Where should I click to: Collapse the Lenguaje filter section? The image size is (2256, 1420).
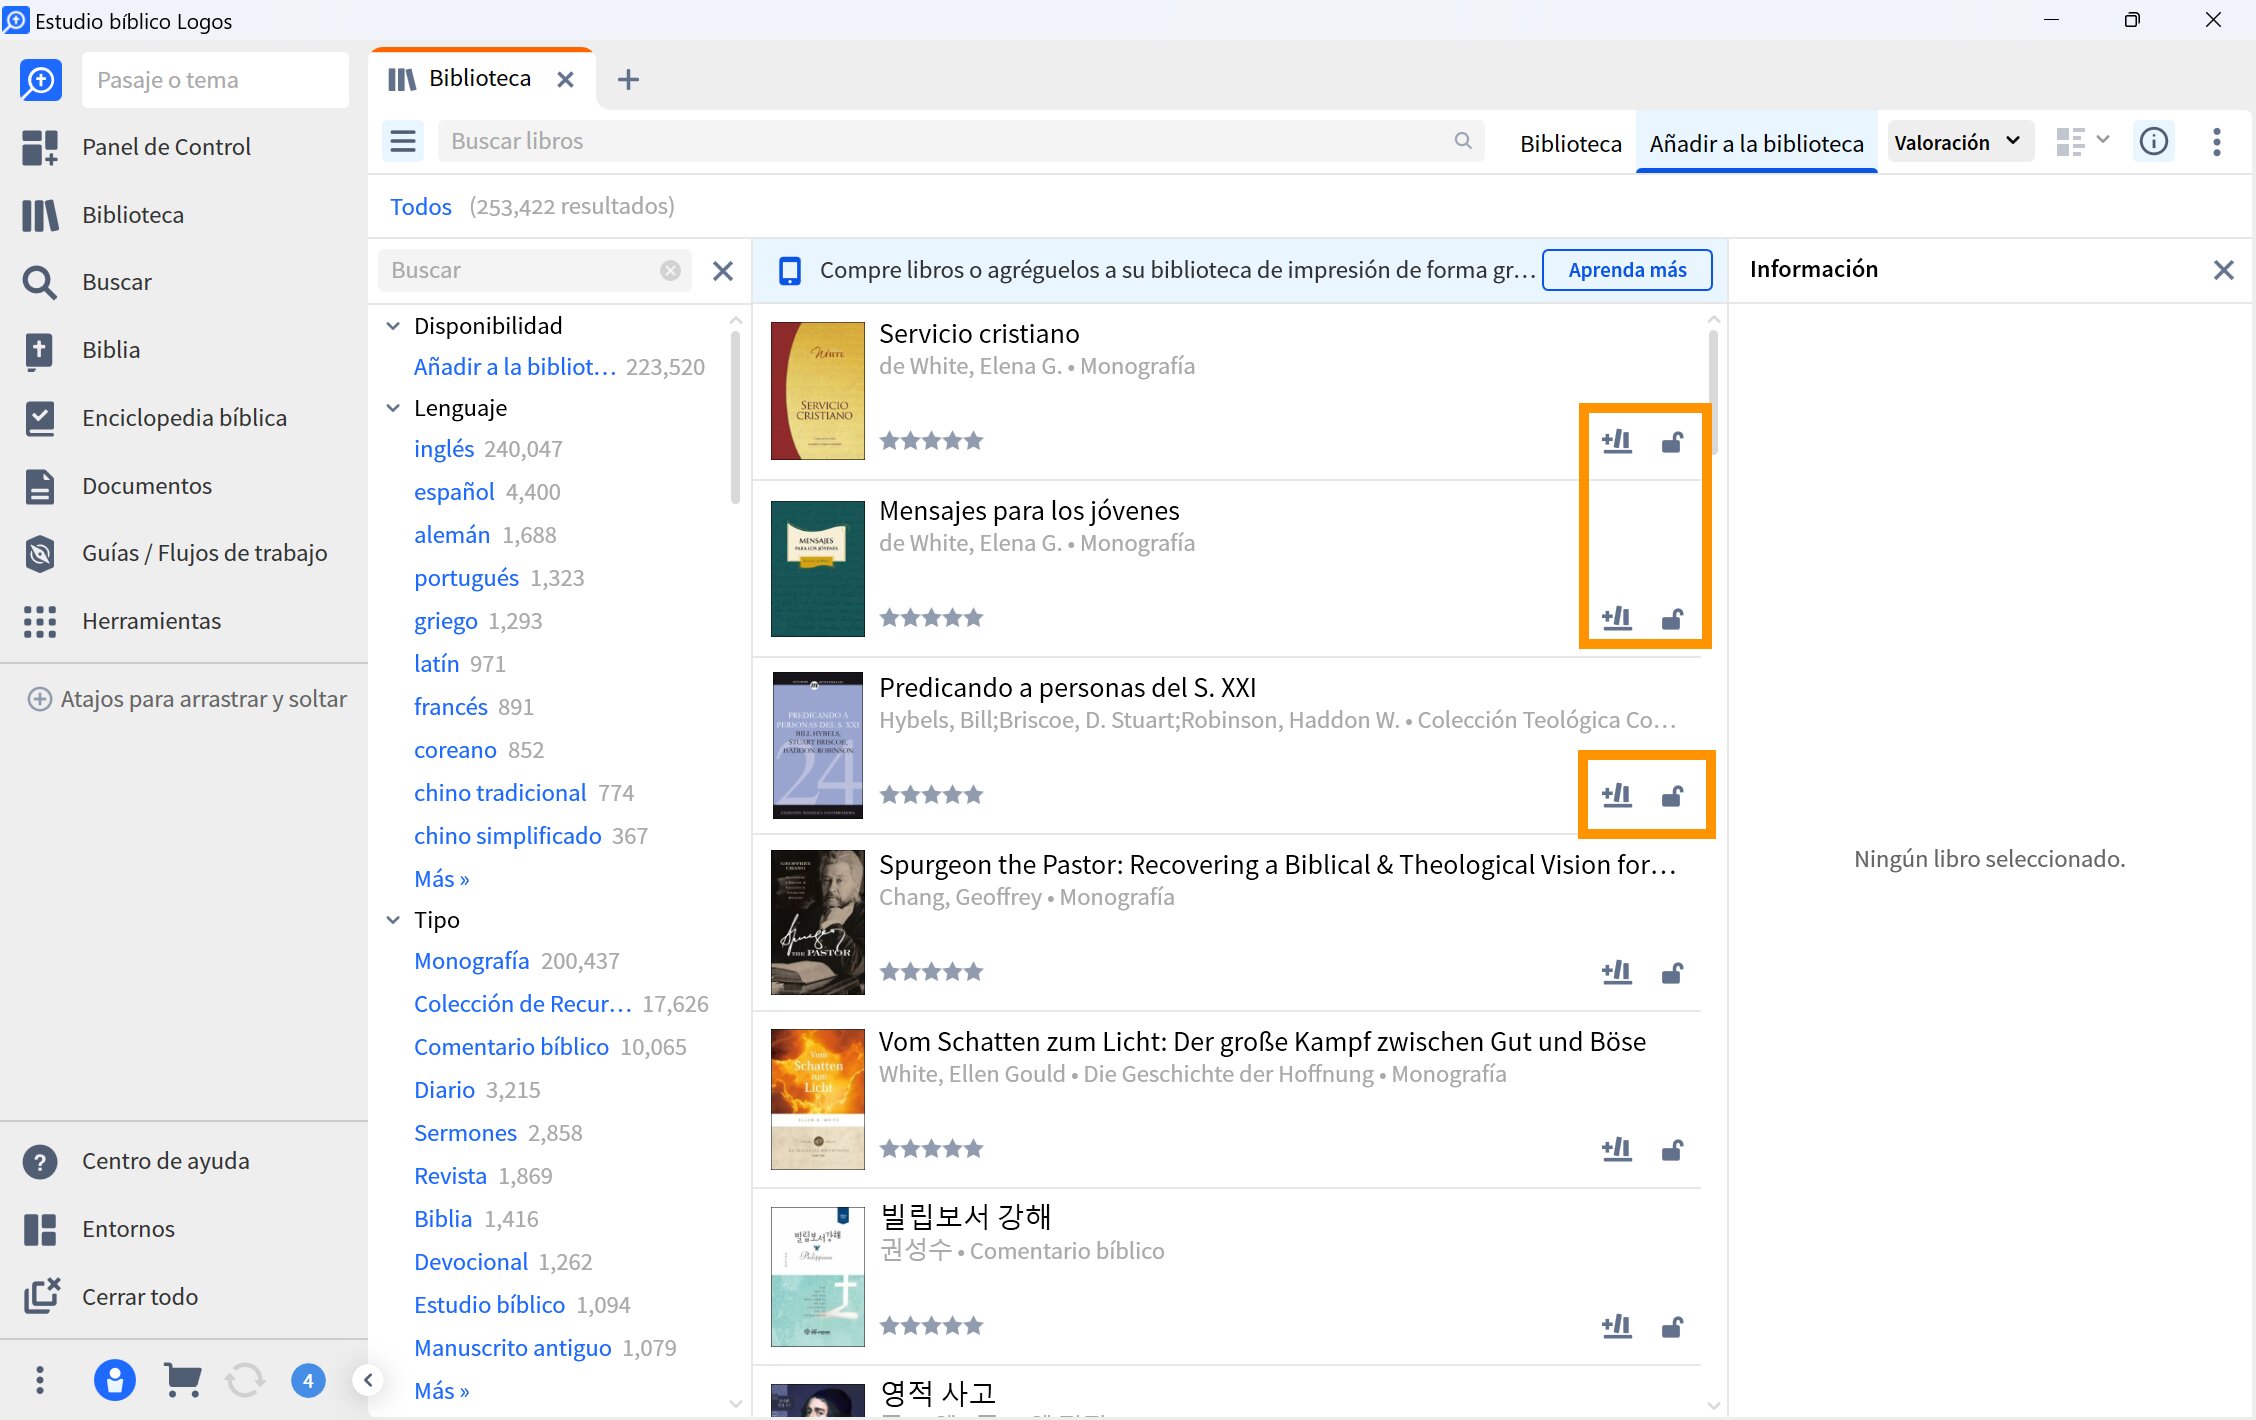coord(393,408)
